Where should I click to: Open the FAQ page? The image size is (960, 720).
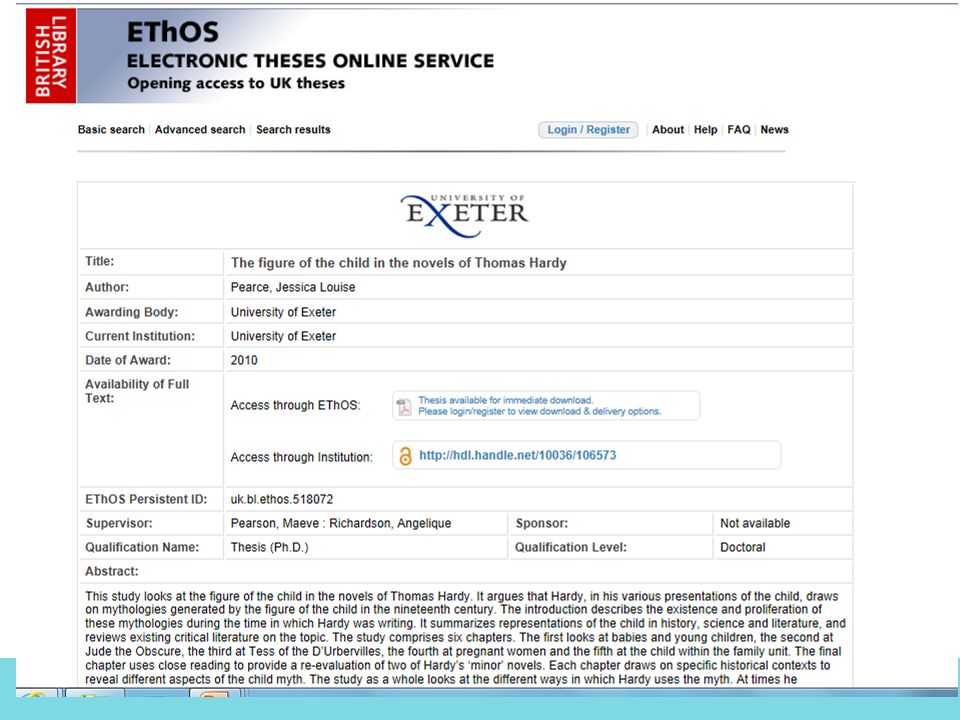point(738,130)
